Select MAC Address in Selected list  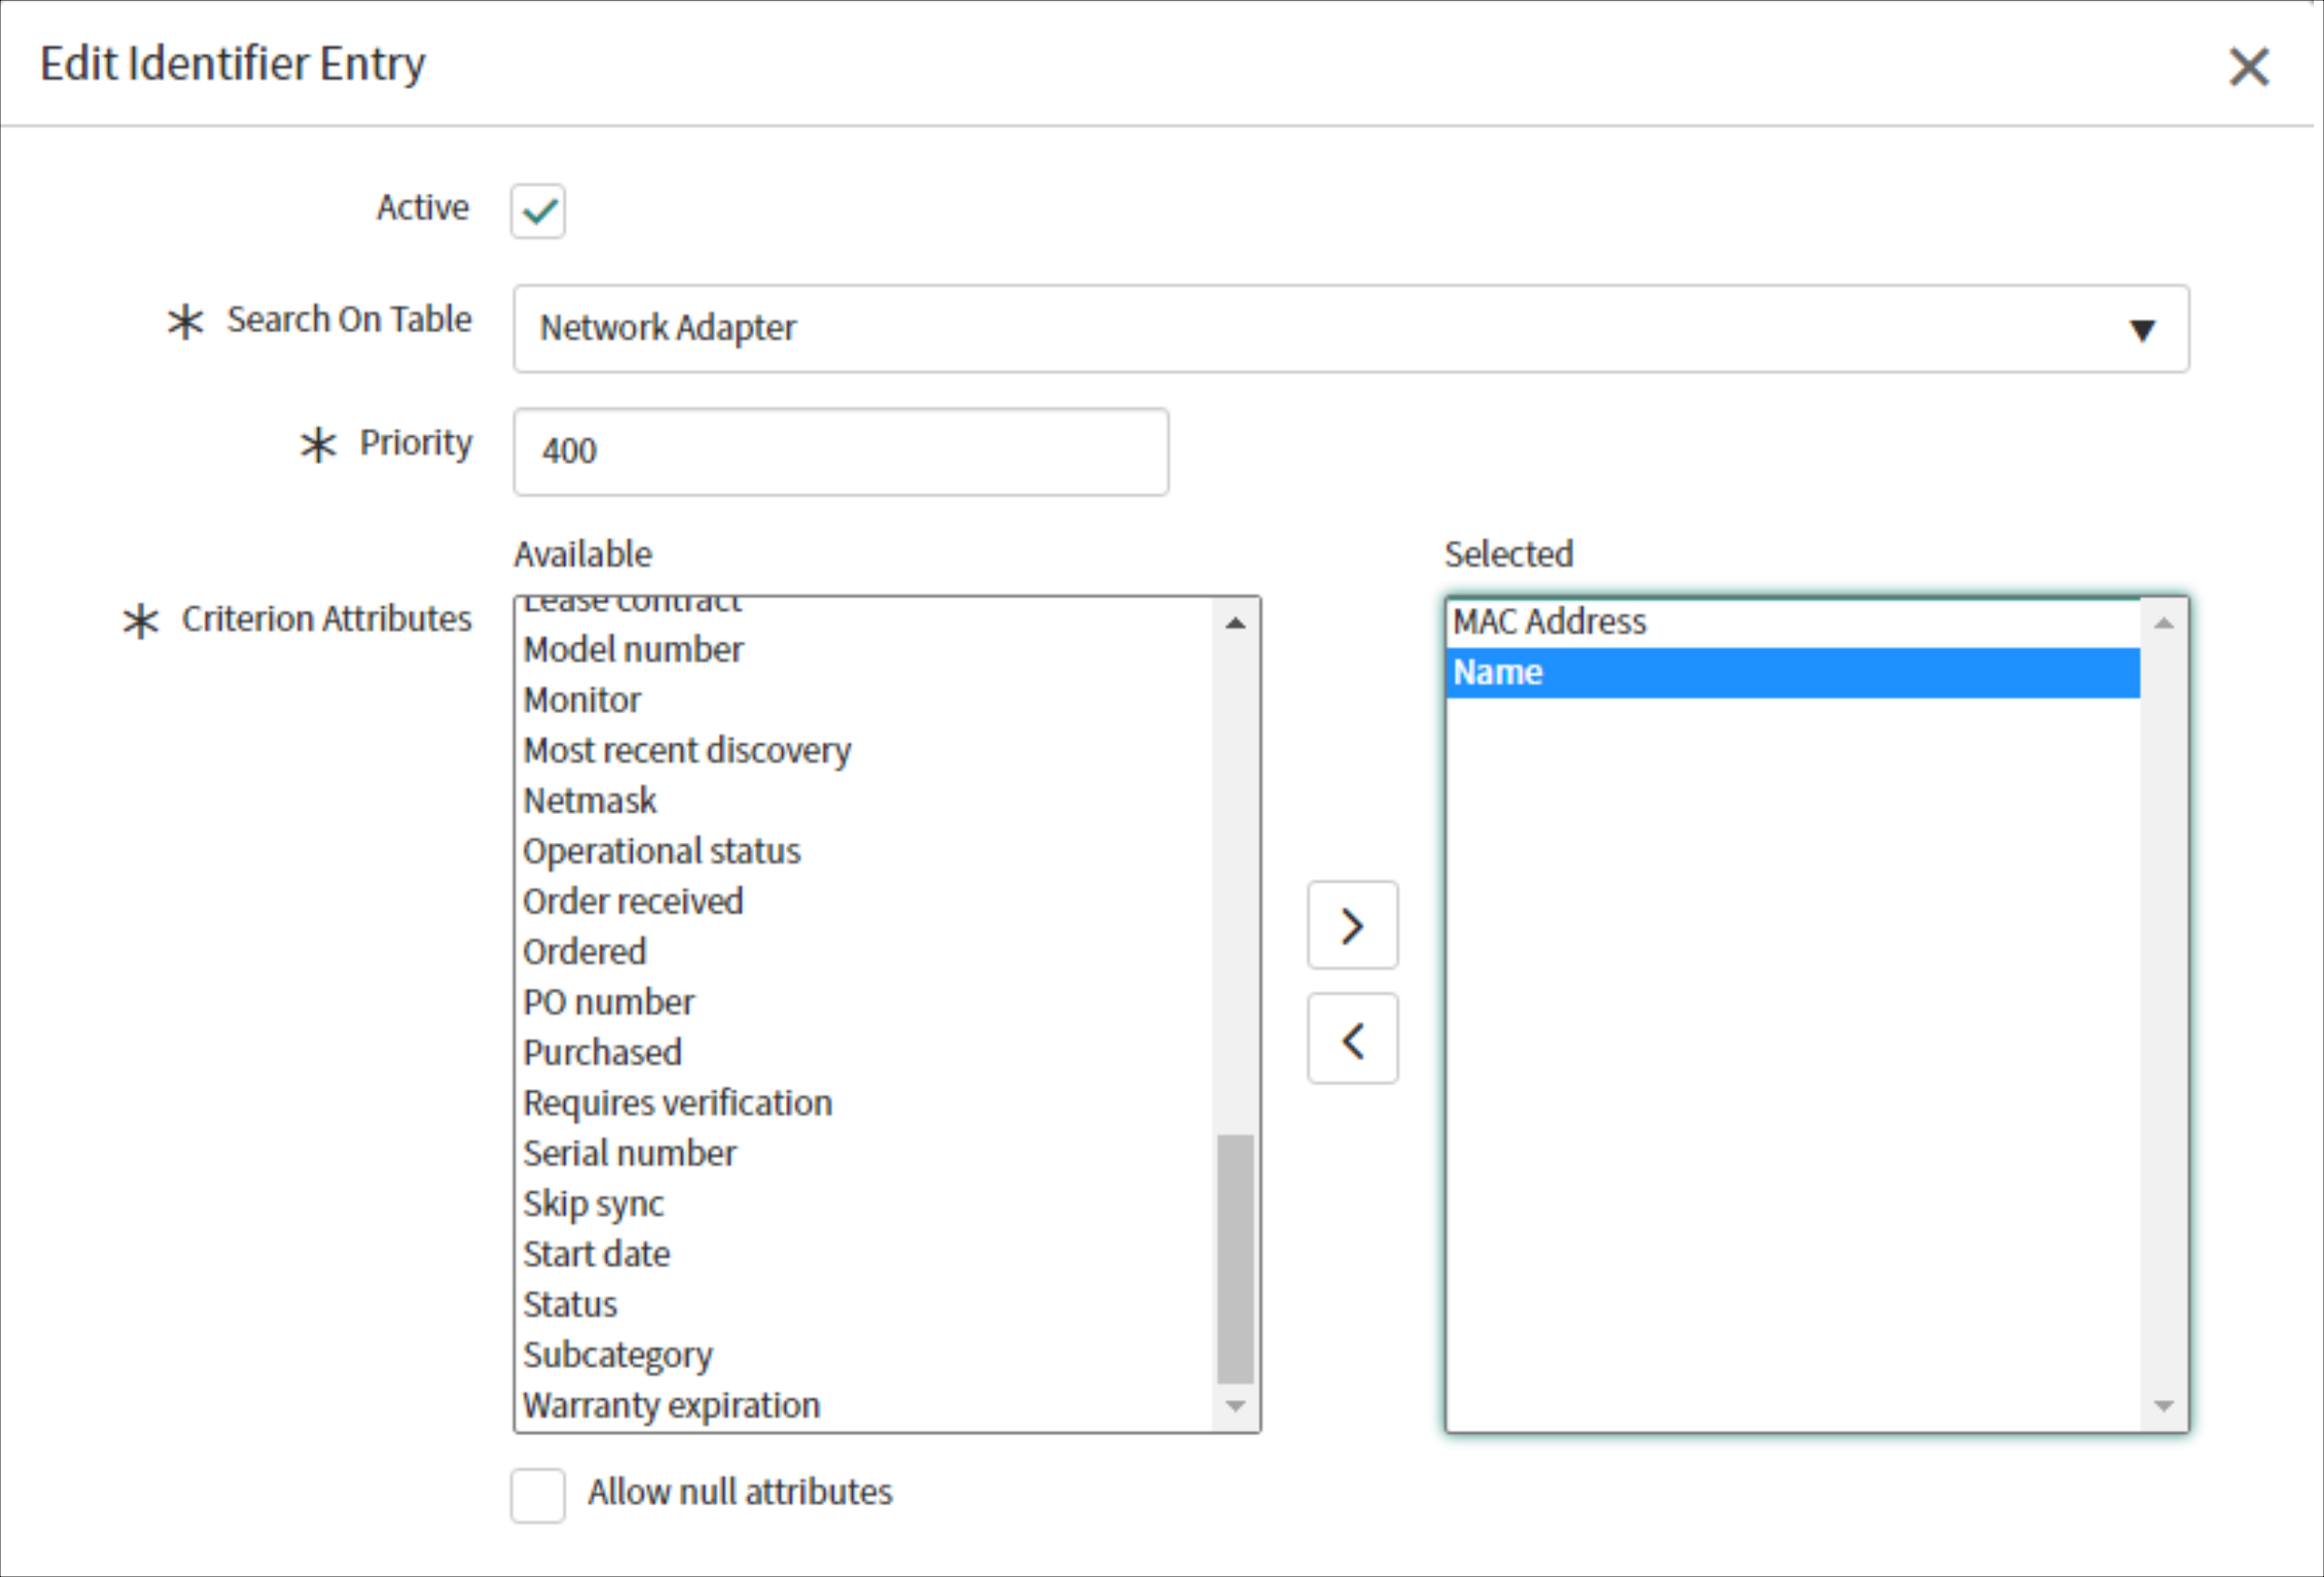pos(1794,622)
